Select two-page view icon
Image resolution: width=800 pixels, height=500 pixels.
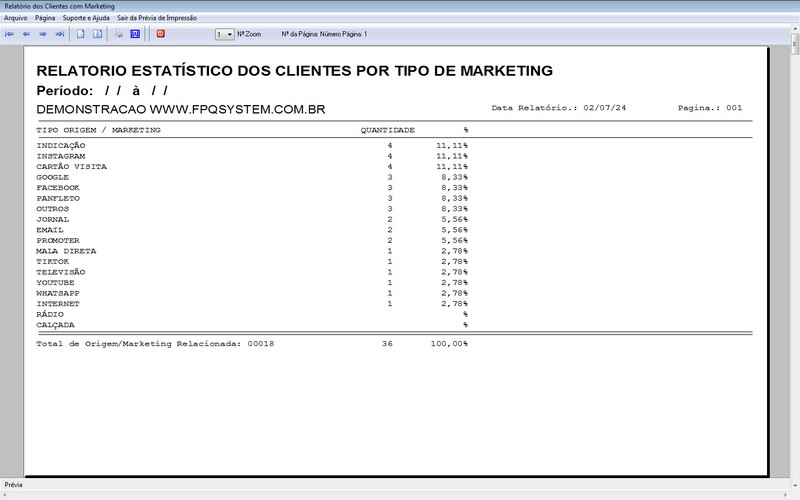click(x=97, y=34)
